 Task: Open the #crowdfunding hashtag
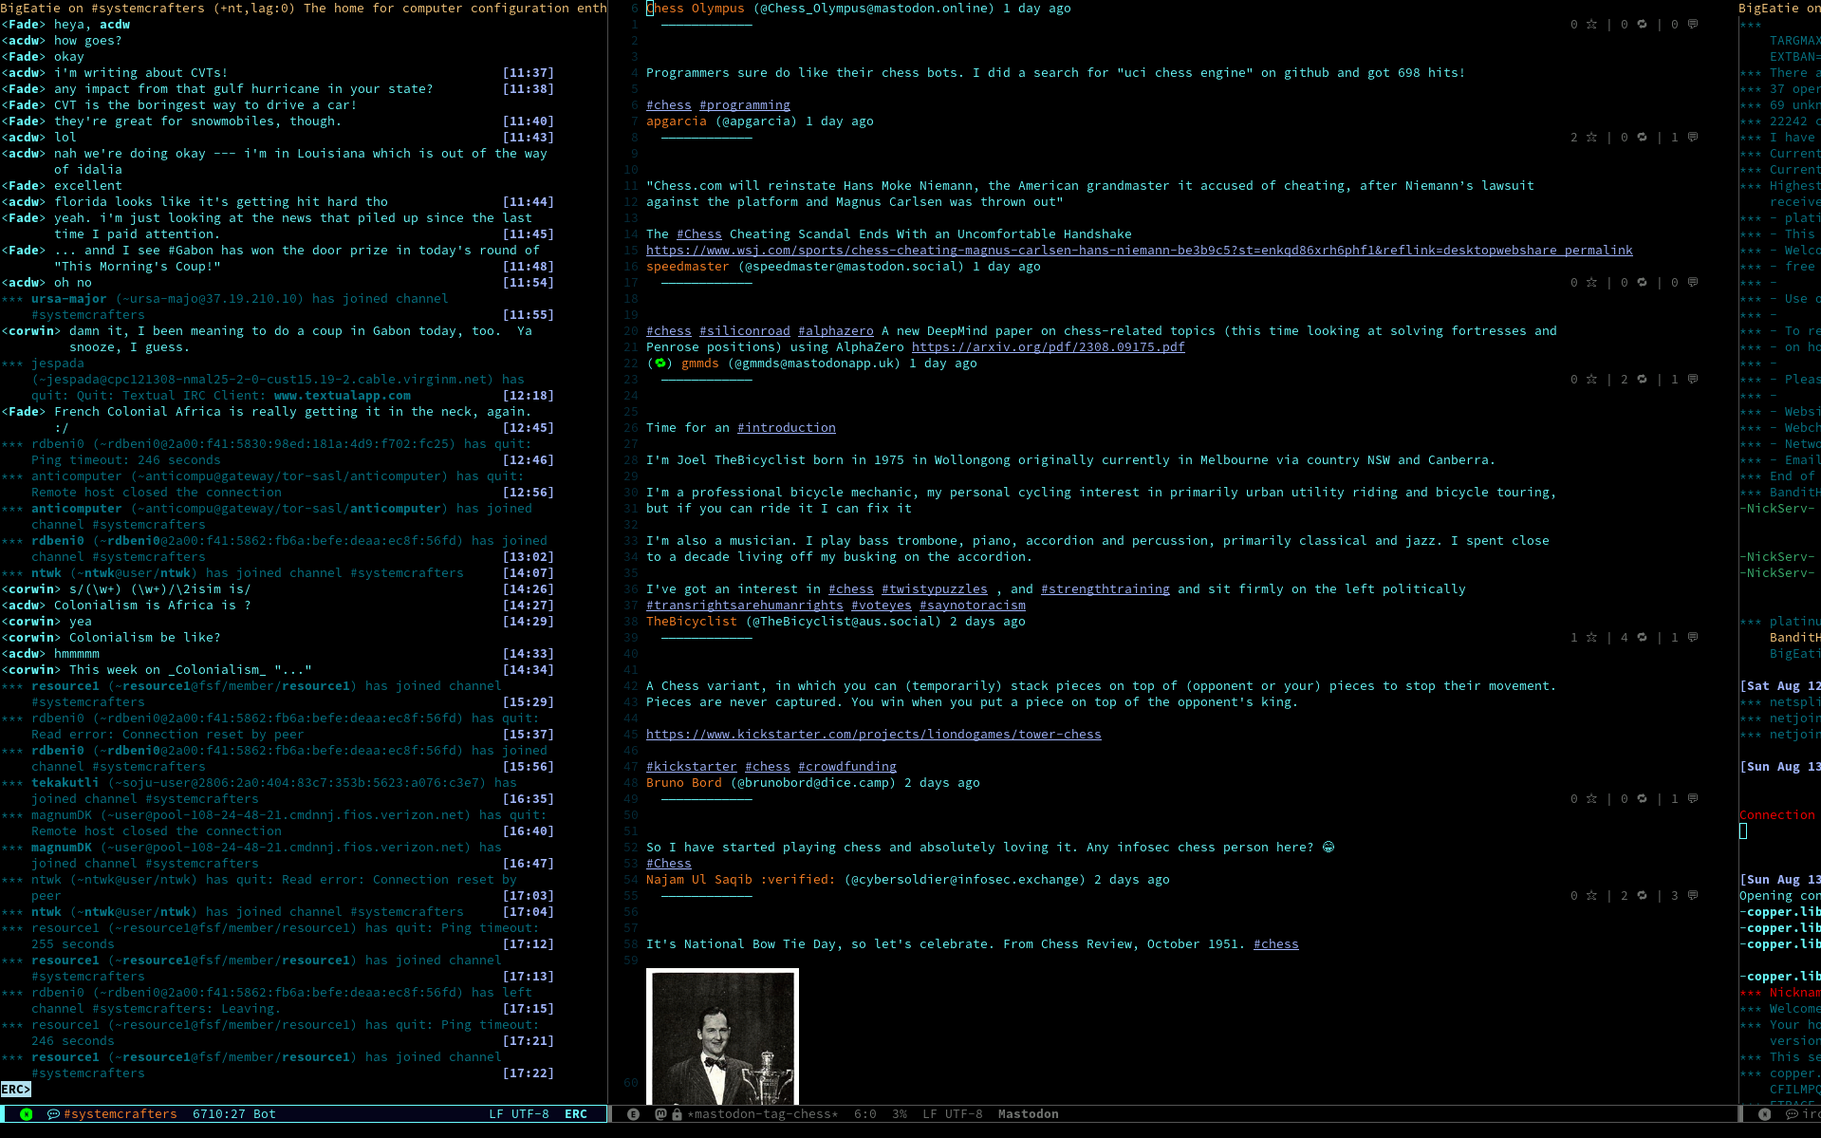pyautogui.click(x=847, y=767)
